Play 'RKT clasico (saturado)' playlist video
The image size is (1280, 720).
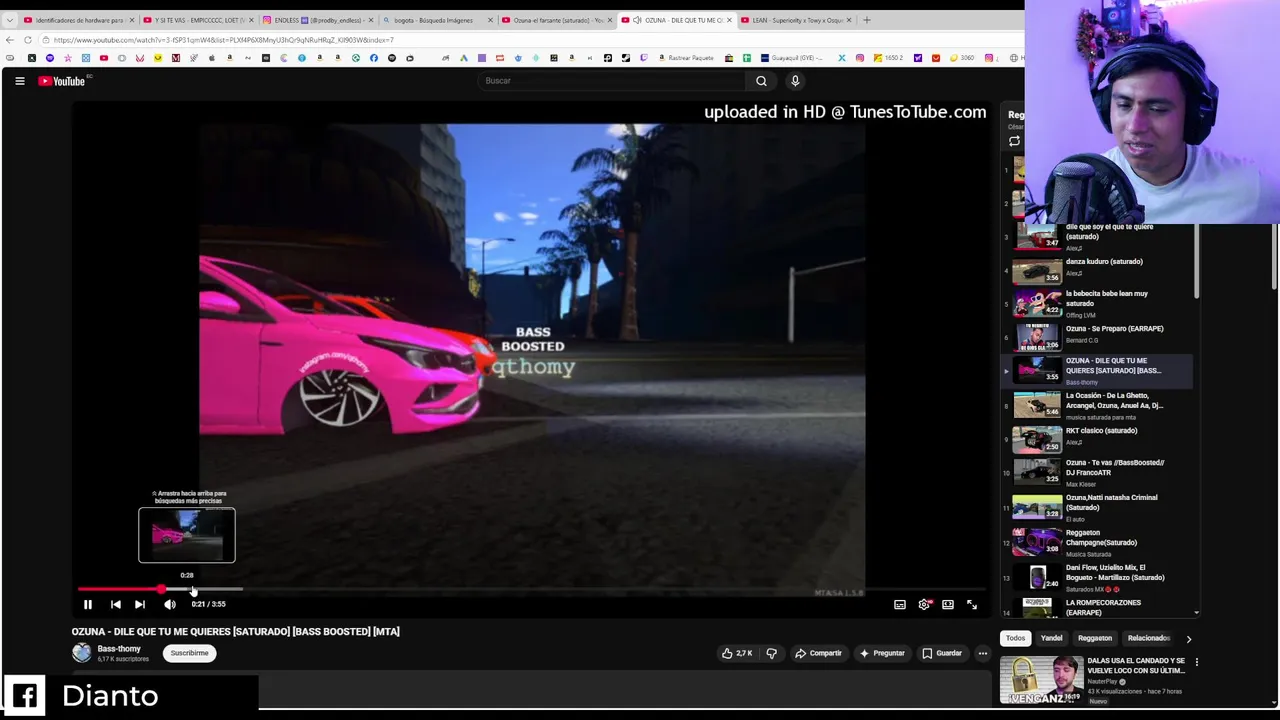pyautogui.click(x=1098, y=438)
